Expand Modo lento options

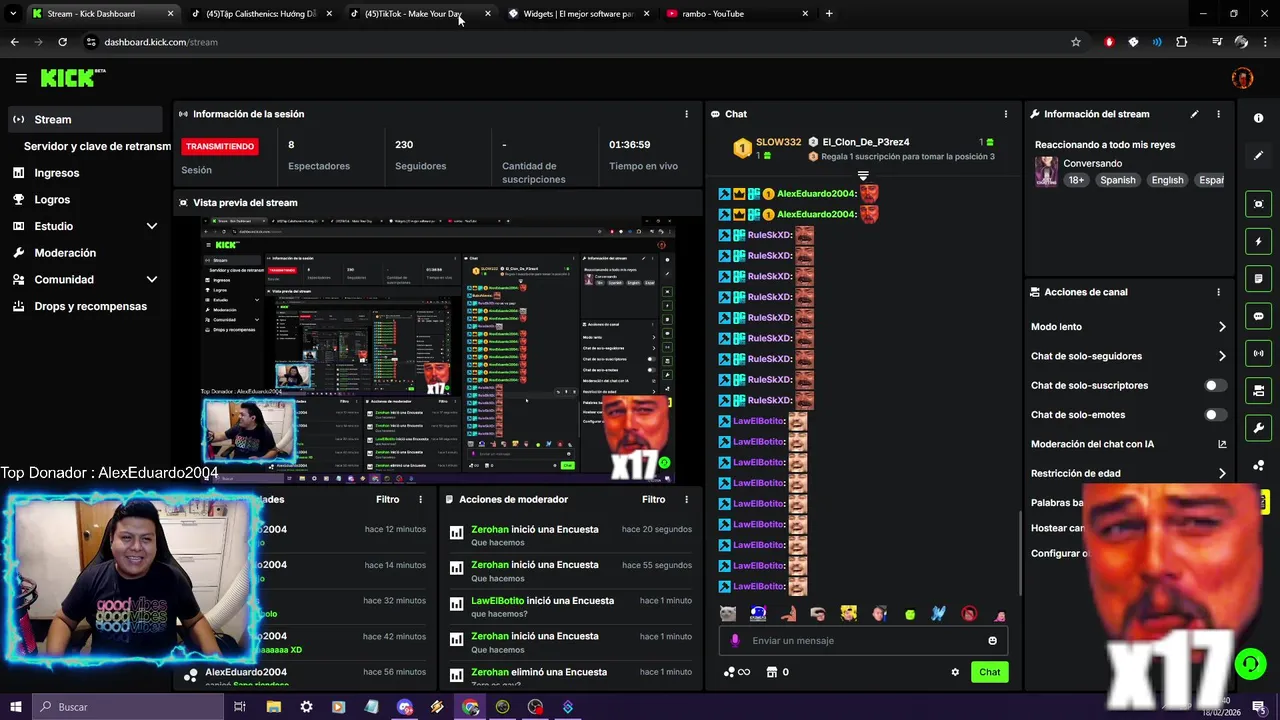pyautogui.click(x=1222, y=327)
